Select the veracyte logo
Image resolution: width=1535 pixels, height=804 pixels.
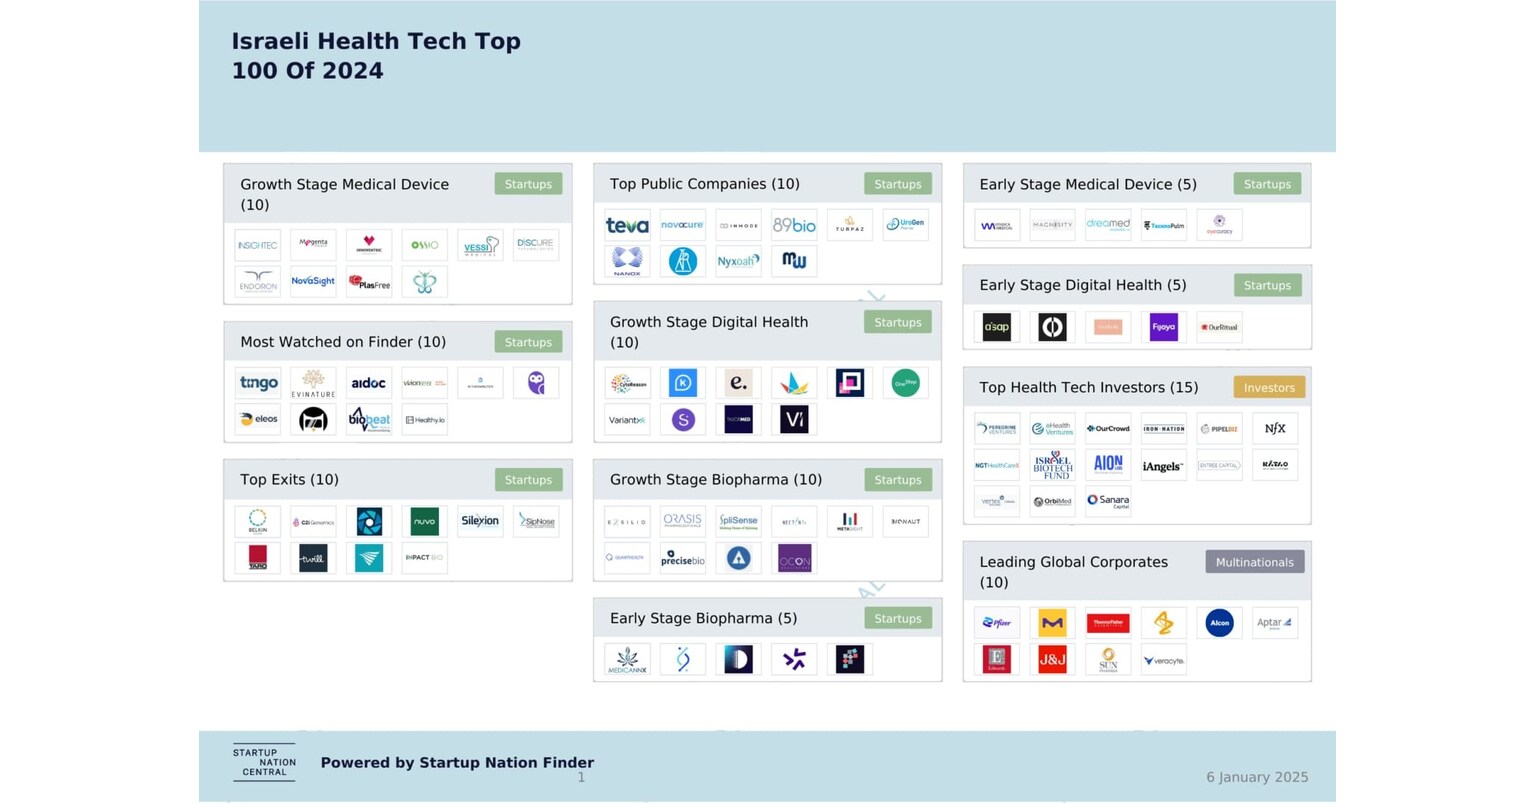1163,659
